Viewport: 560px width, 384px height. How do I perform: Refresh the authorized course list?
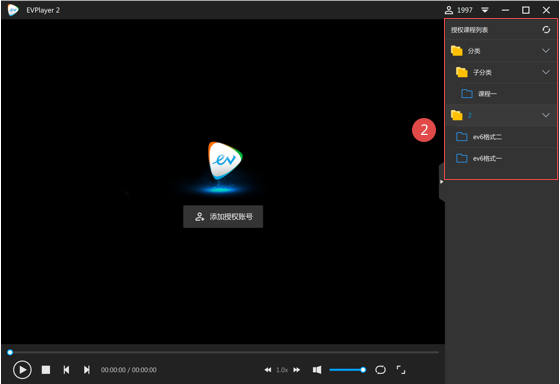pyautogui.click(x=546, y=30)
